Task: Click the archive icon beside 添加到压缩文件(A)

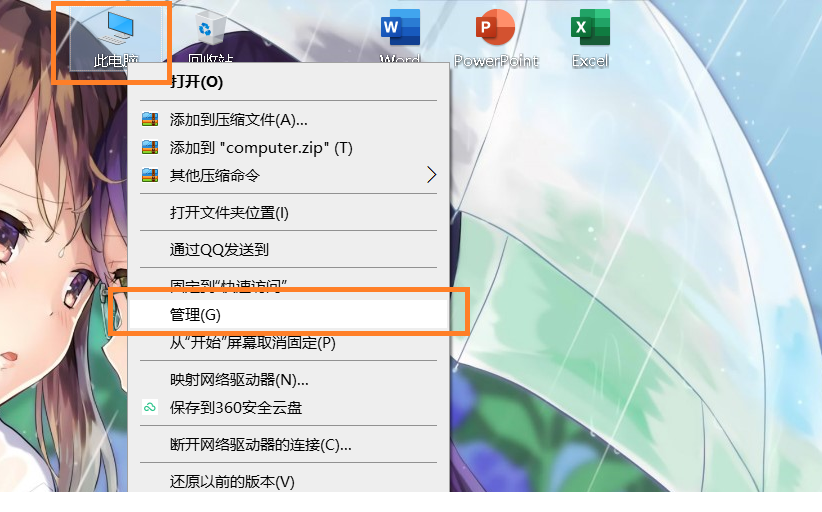Action: (150, 119)
